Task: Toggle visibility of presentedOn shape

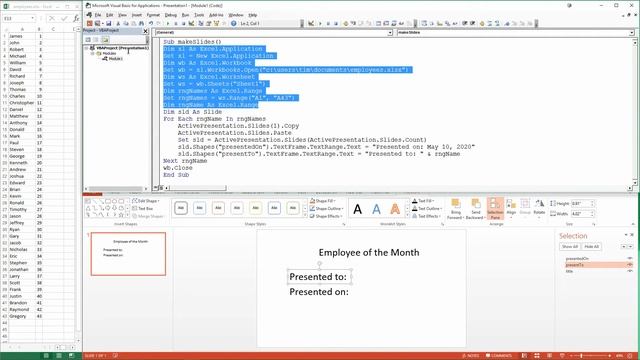Action: 630,259
